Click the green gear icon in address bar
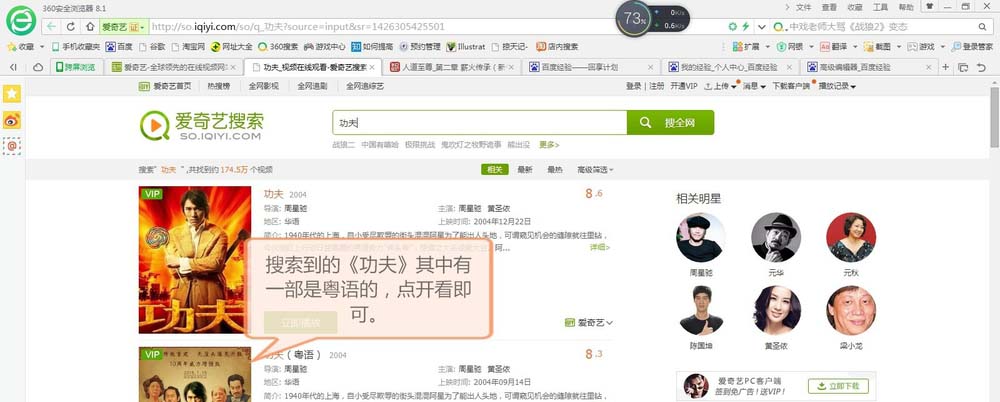 coord(733,27)
